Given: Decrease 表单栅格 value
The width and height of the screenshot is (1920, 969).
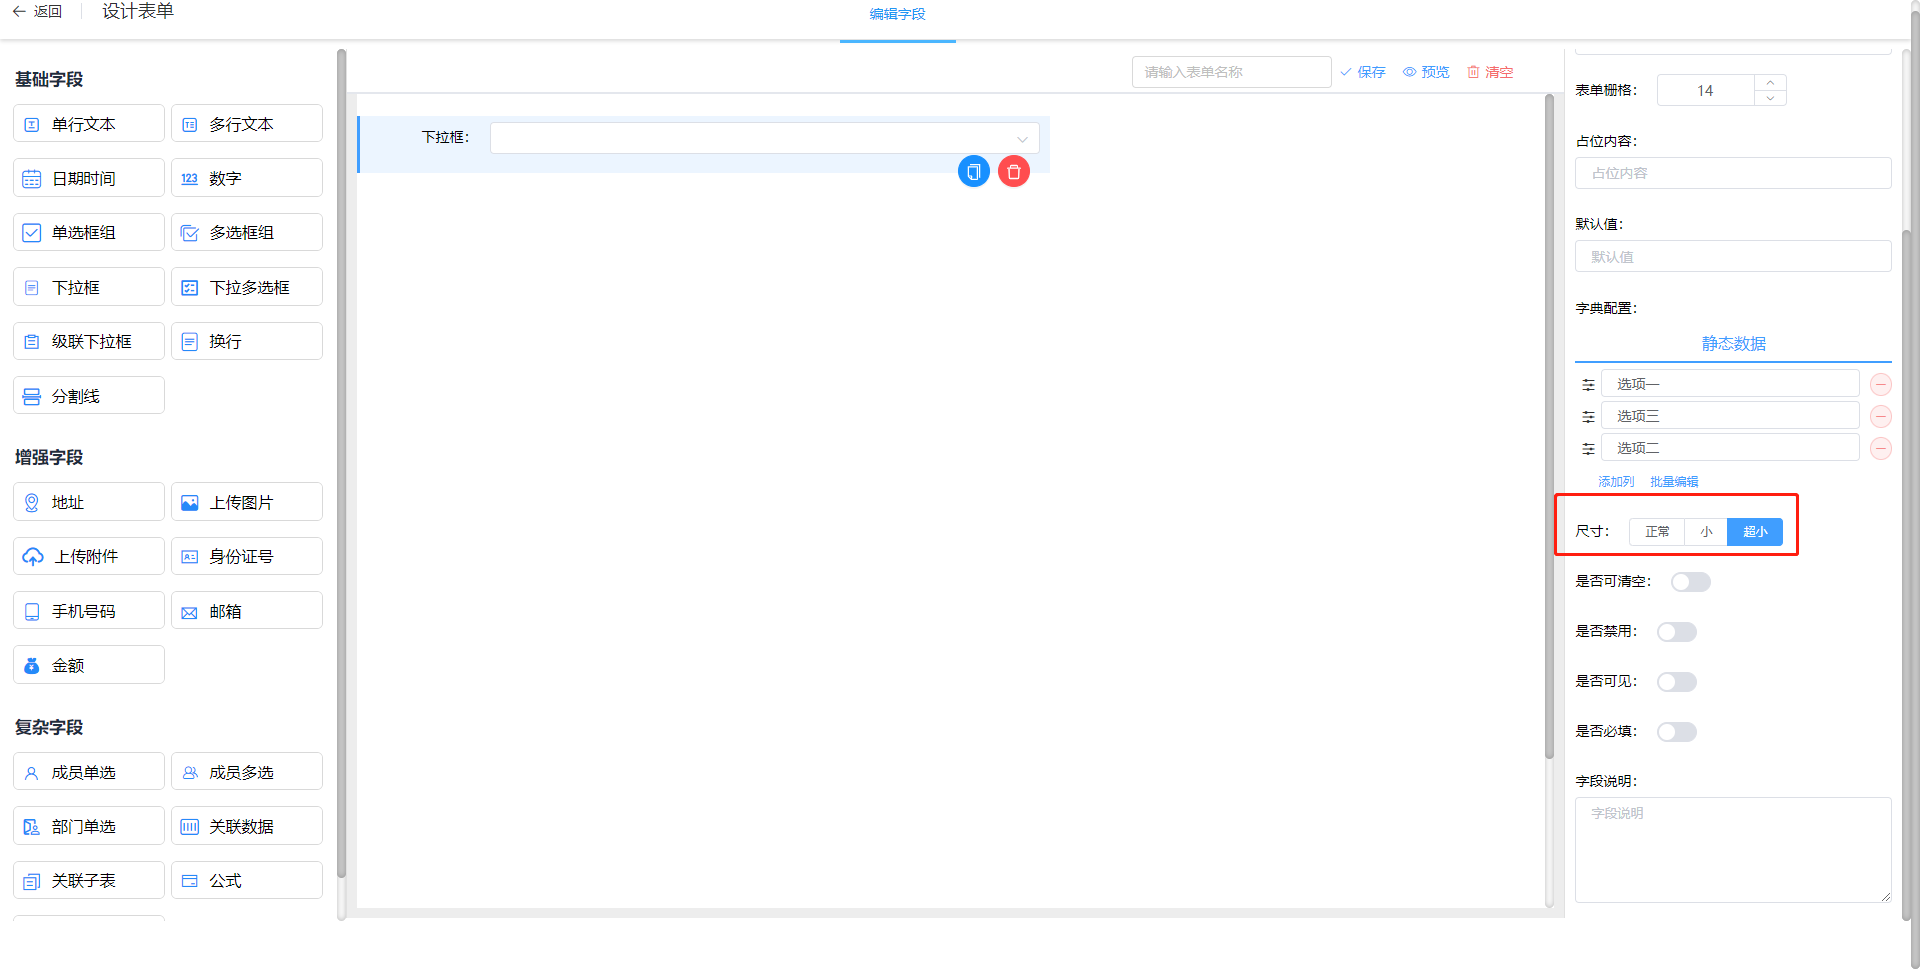Looking at the screenshot, I should coord(1770,98).
